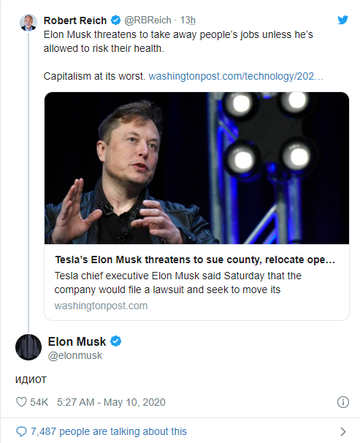Click the 5:27 AM - May 10, 2020 timestamp

(111, 402)
